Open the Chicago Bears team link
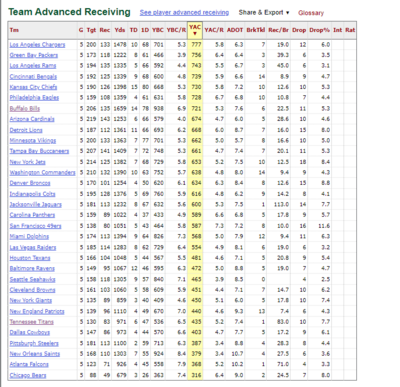 coord(28,375)
